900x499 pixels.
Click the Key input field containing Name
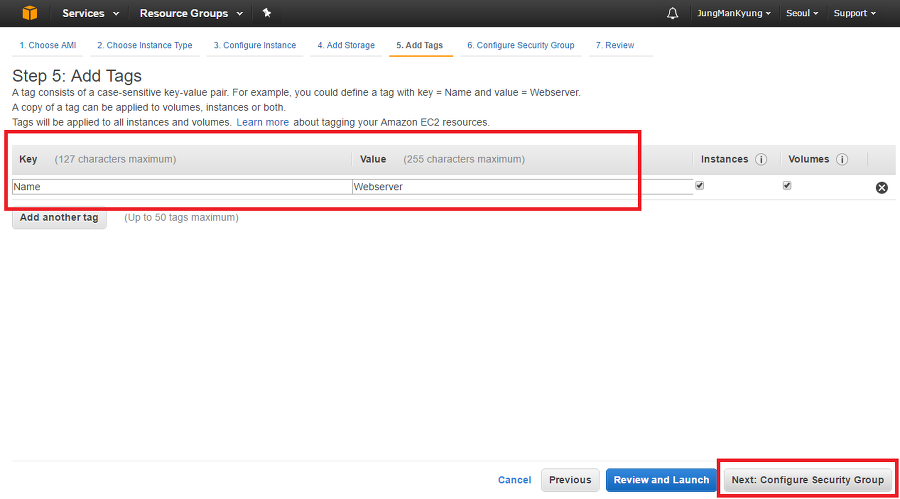click(181, 186)
